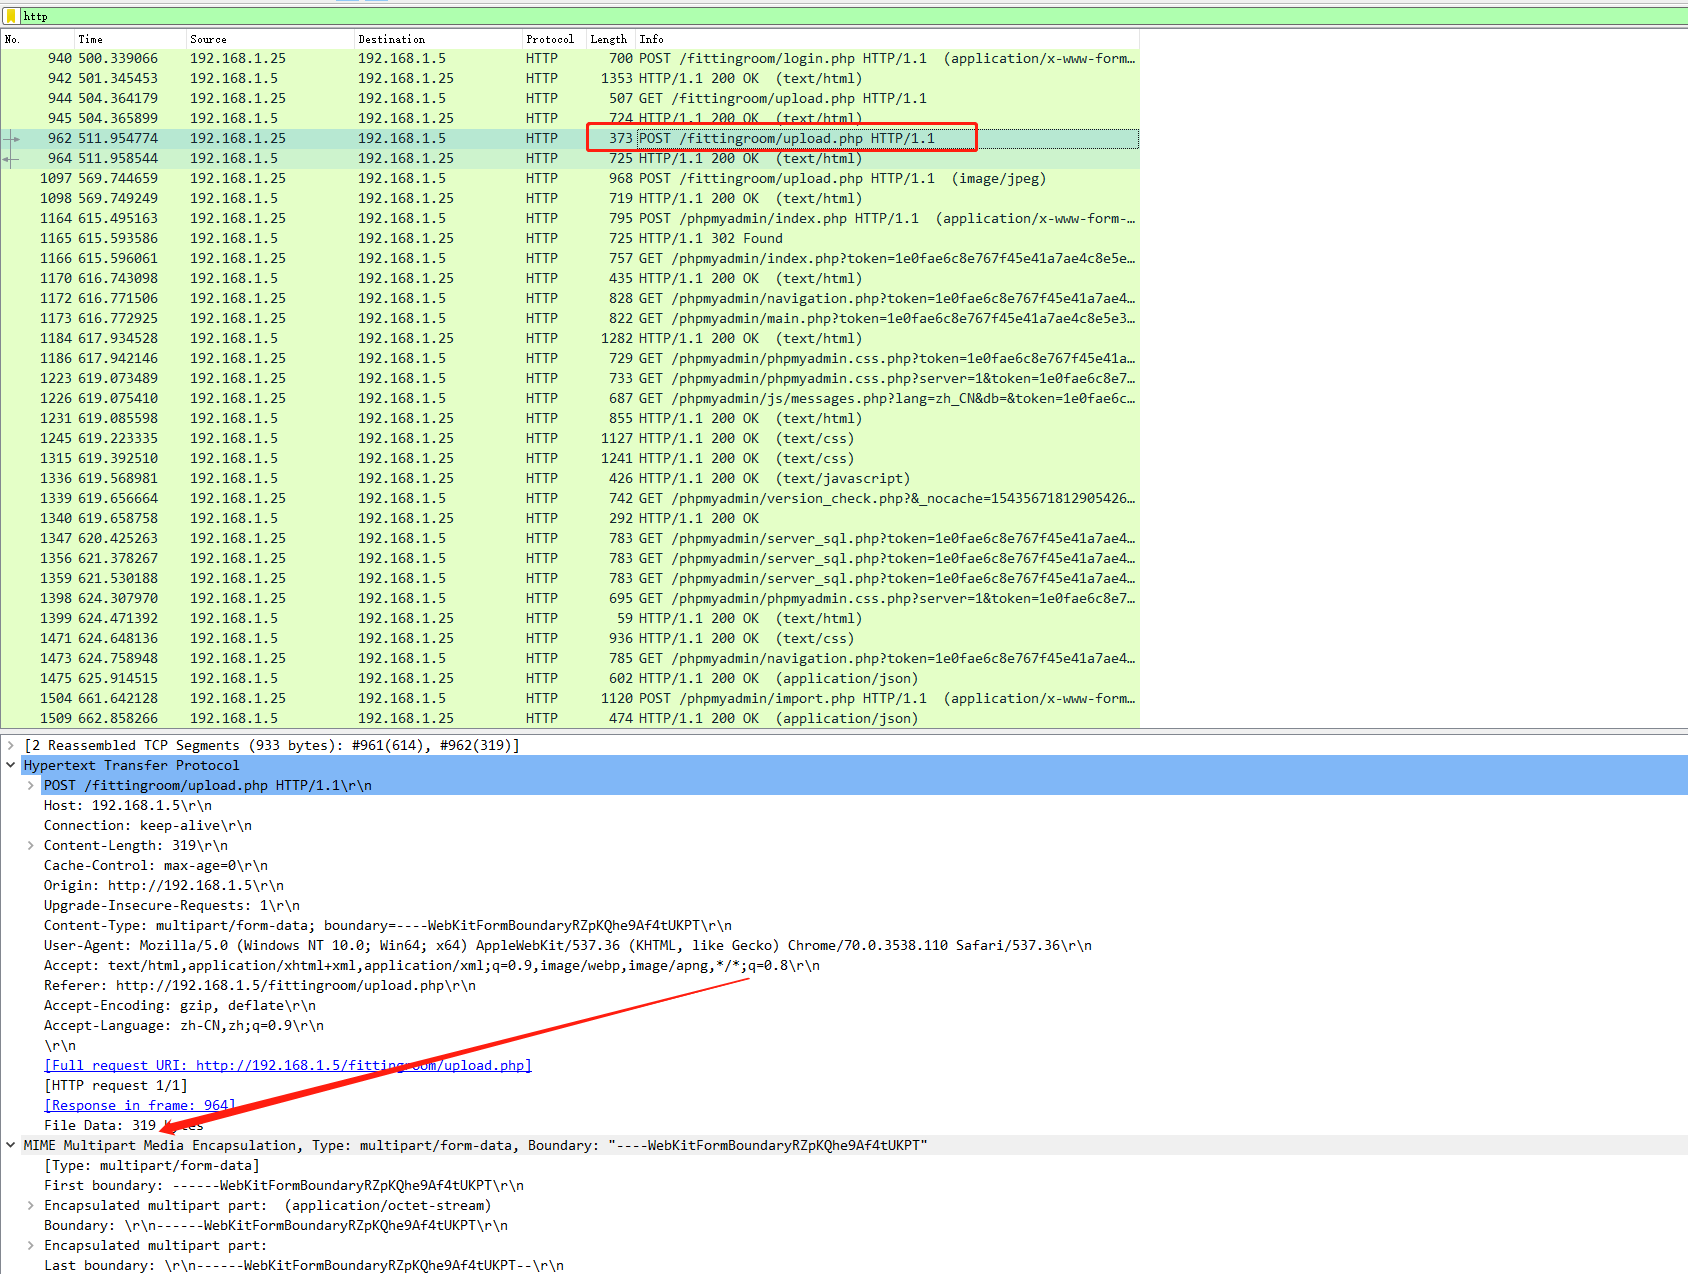This screenshot has height=1274, width=1688.
Task: Sort packets by the Protocol column
Action: pos(550,39)
